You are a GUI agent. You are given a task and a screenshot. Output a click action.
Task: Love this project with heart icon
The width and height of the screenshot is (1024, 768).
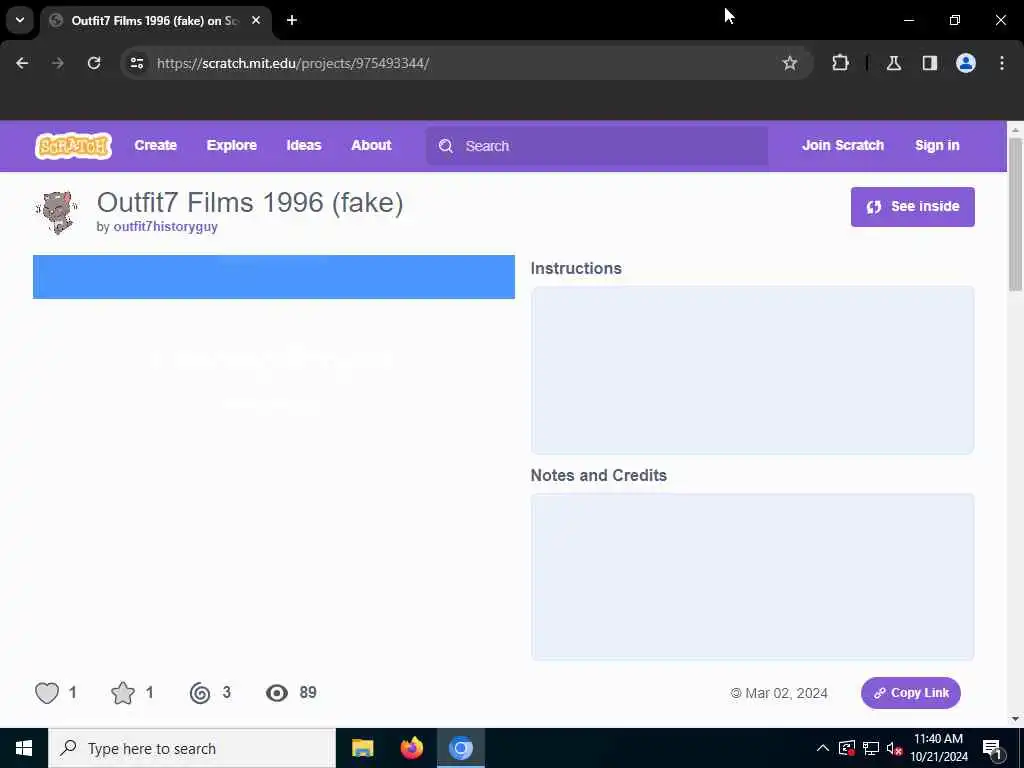tap(47, 693)
